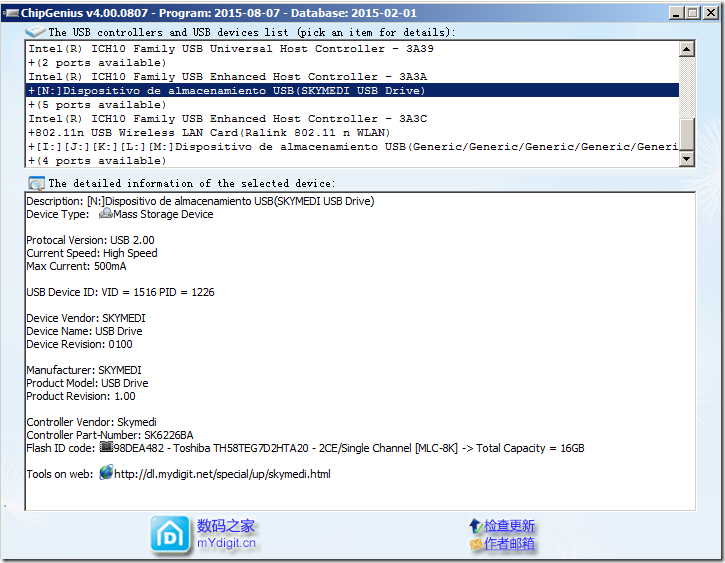Open the 数码之家 website link
This screenshot has width=725, height=563.
226,526
